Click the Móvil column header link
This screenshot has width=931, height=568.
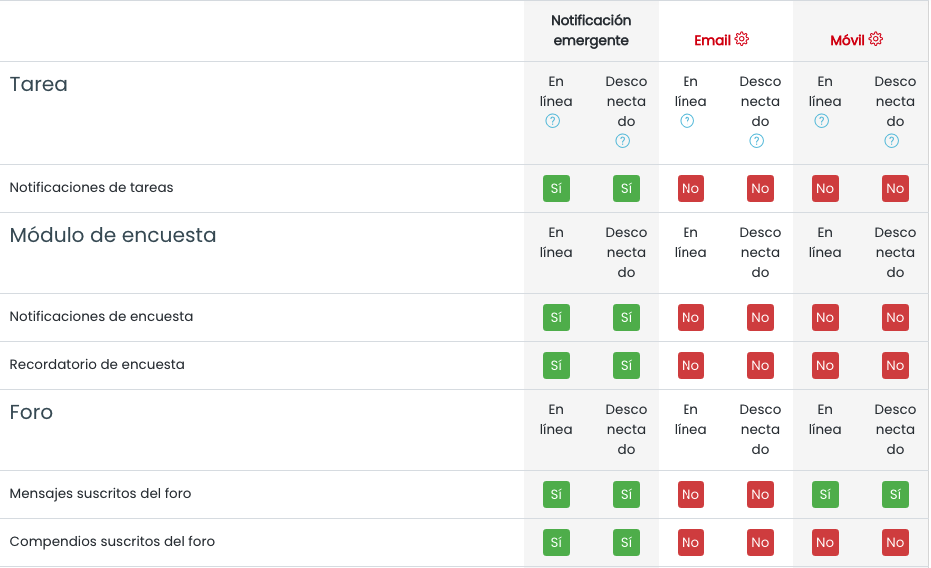(x=847, y=40)
